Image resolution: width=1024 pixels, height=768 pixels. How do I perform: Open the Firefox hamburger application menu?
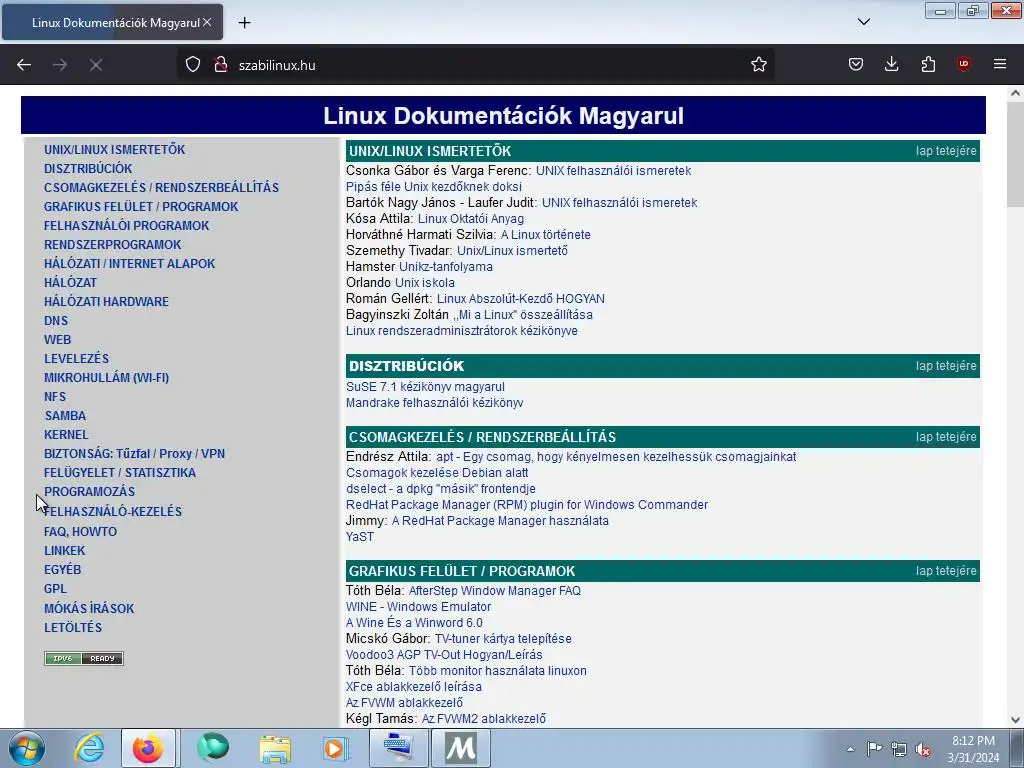click(999, 65)
